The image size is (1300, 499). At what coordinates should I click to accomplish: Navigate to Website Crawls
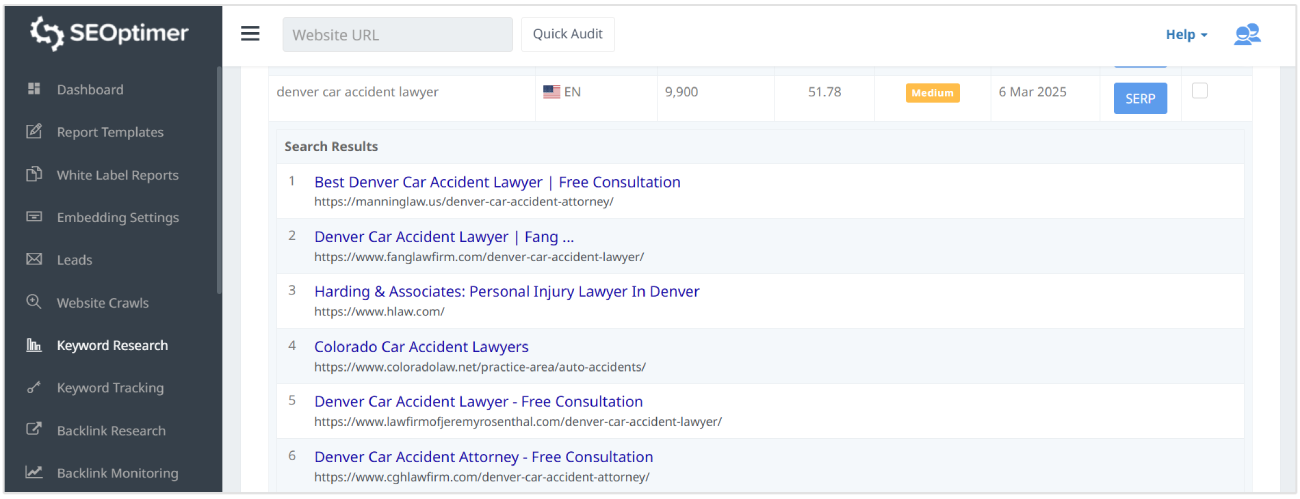coord(103,303)
